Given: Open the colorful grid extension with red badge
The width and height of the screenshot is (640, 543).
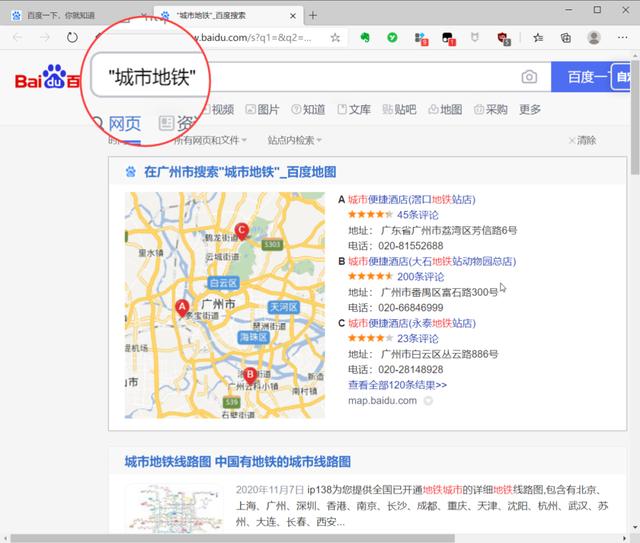Looking at the screenshot, I should click(x=421, y=39).
